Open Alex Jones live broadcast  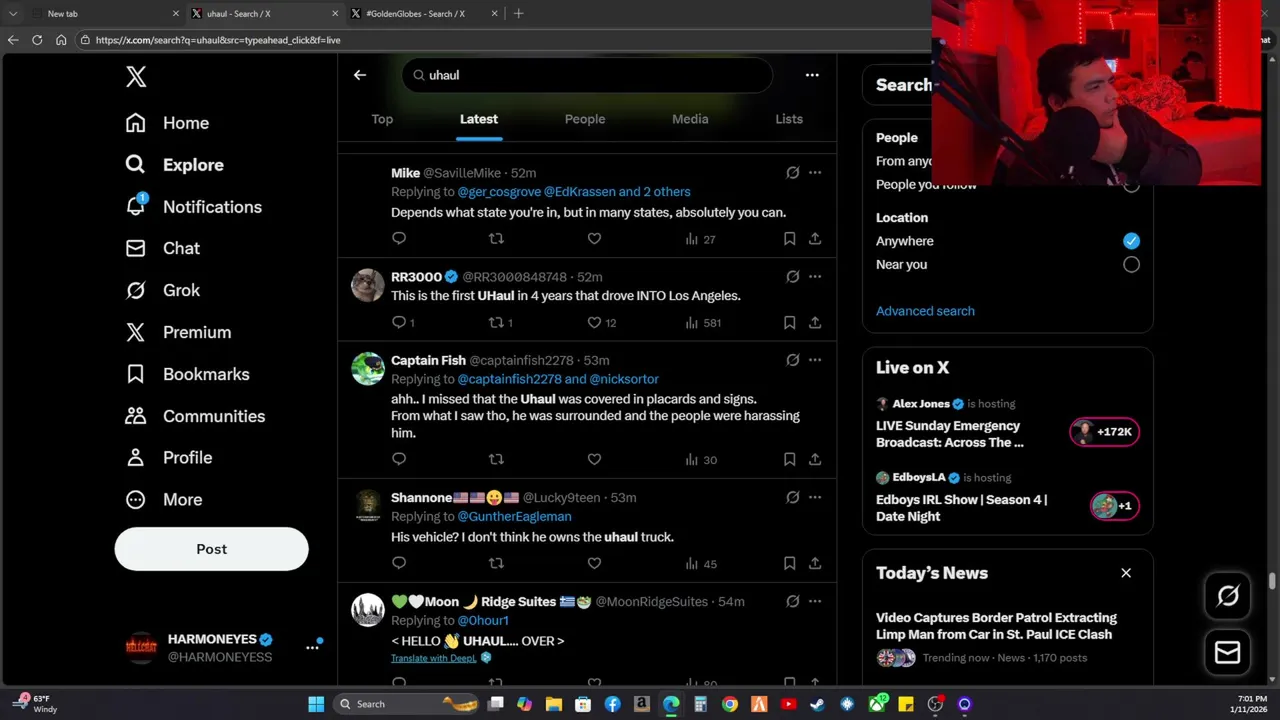[1007, 423]
